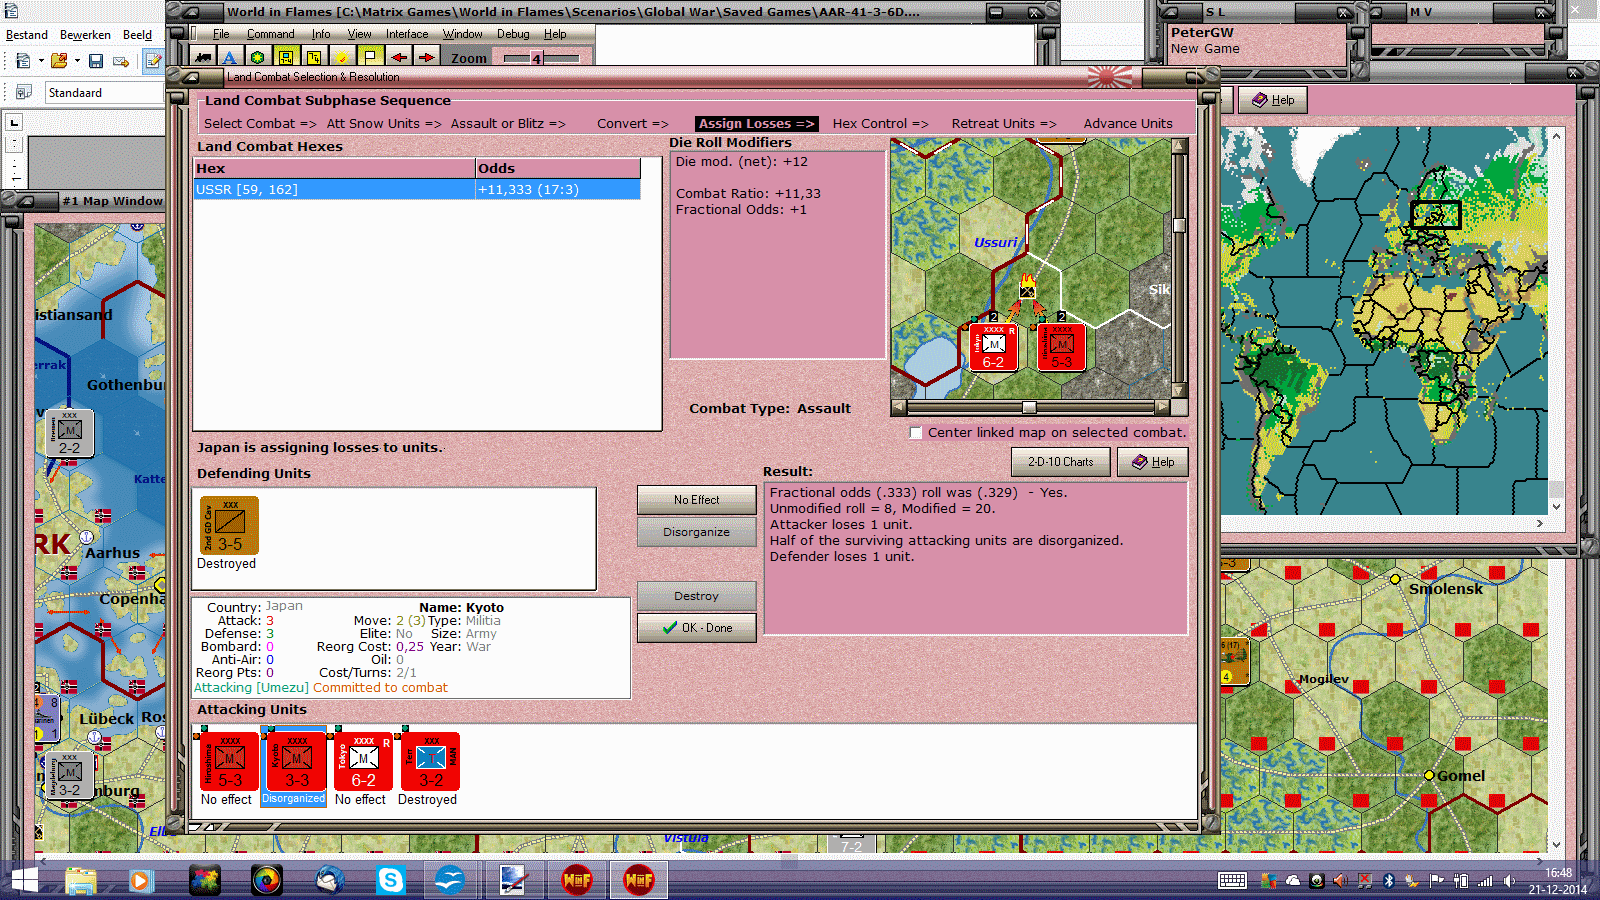Click the Gomel city marker on the map
This screenshot has width=1600, height=900.
click(1429, 776)
